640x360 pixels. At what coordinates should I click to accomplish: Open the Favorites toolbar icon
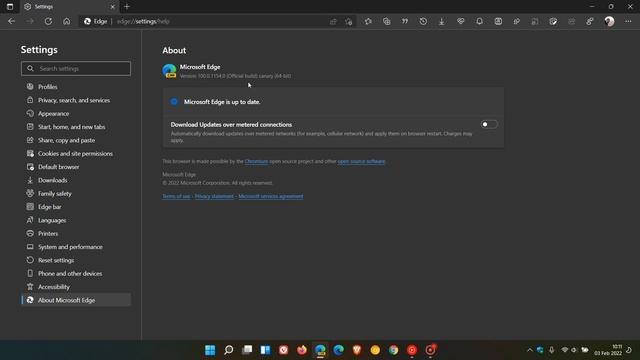368,21
